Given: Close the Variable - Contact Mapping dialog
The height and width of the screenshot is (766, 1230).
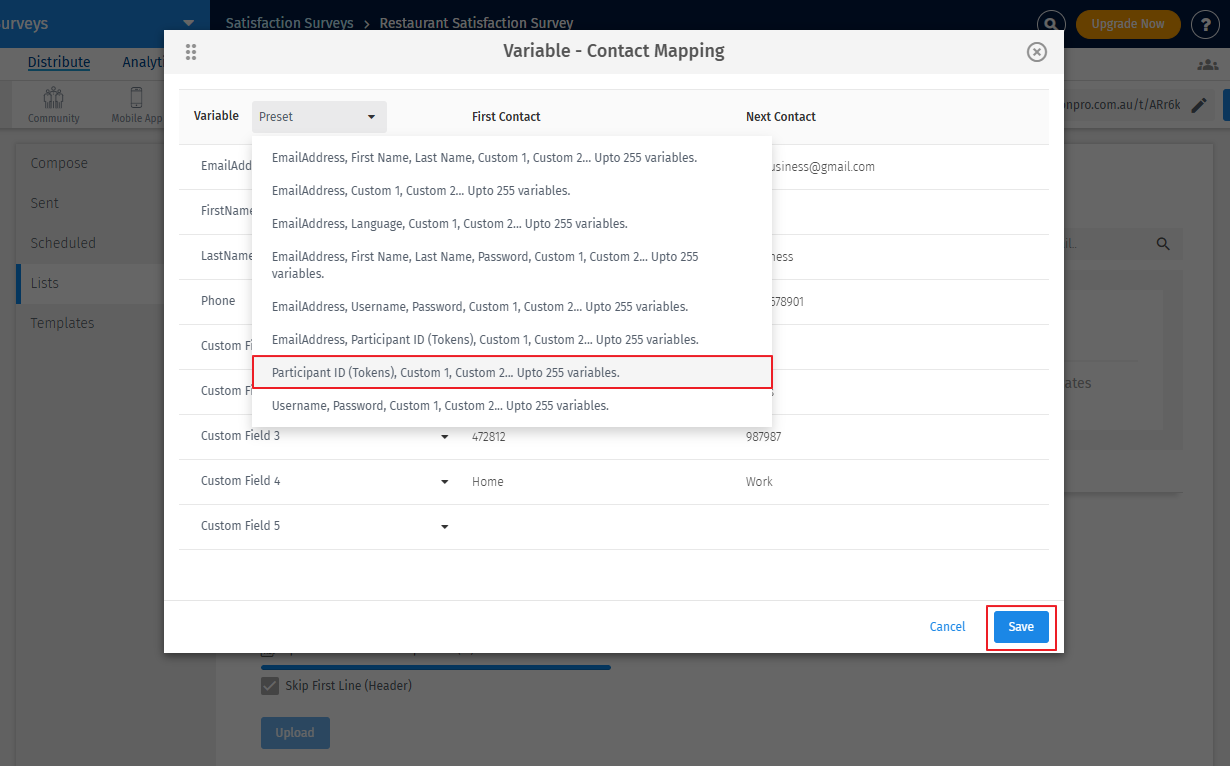Looking at the screenshot, I should pyautogui.click(x=1037, y=52).
